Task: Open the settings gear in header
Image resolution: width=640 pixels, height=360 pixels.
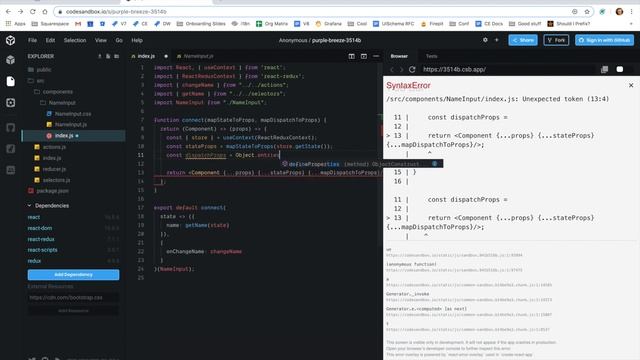Action: tap(485, 40)
